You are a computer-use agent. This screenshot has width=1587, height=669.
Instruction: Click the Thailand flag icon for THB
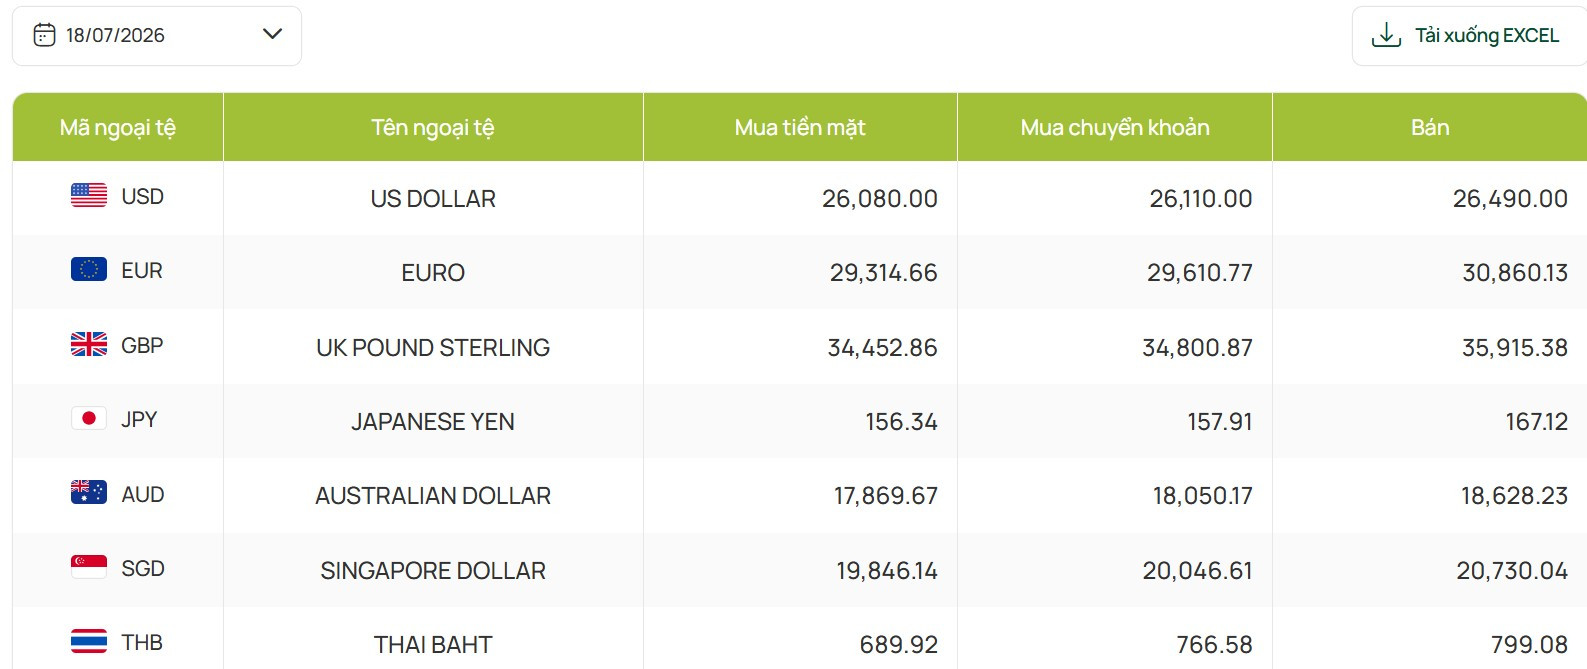point(89,640)
